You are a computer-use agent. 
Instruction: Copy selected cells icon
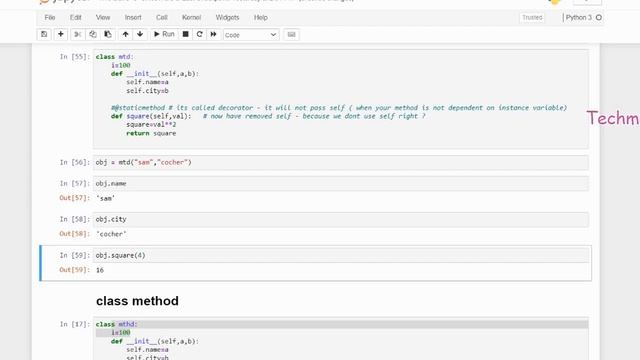[x=93, y=34]
